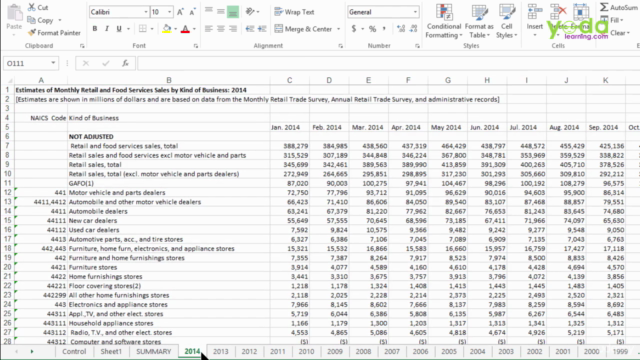Select Top Align icon
The height and width of the screenshot is (360, 640).
[209, 11]
